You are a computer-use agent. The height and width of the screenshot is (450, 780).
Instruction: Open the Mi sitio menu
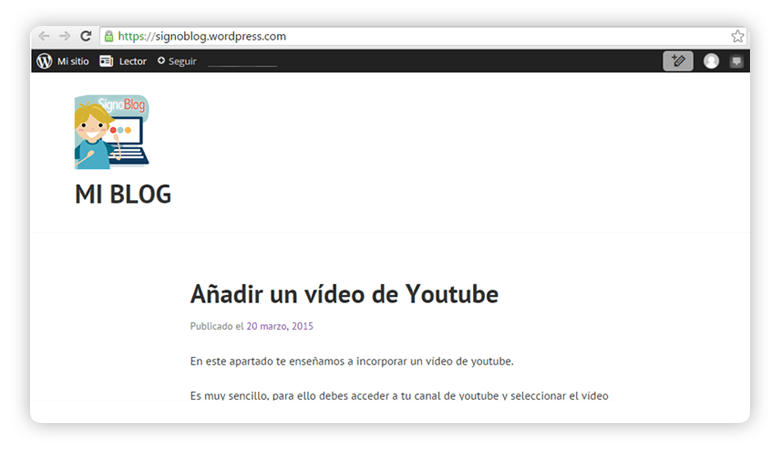pyautogui.click(x=73, y=61)
